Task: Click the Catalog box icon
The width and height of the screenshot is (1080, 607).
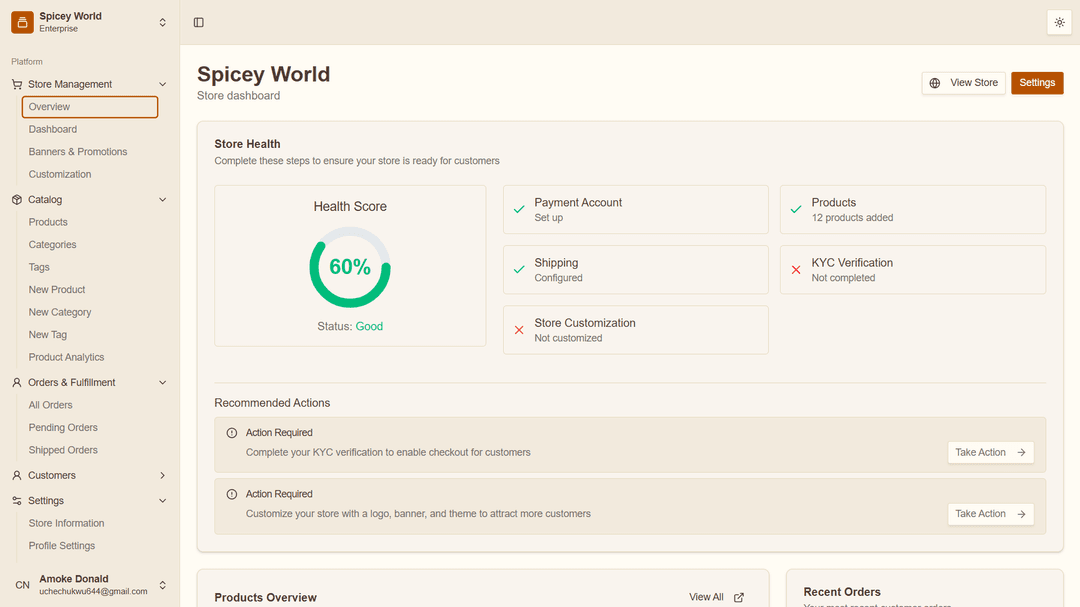Action: coord(17,200)
